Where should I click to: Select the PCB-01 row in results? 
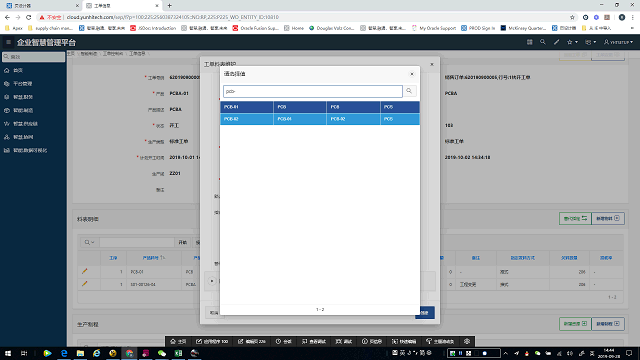[x=320, y=107]
